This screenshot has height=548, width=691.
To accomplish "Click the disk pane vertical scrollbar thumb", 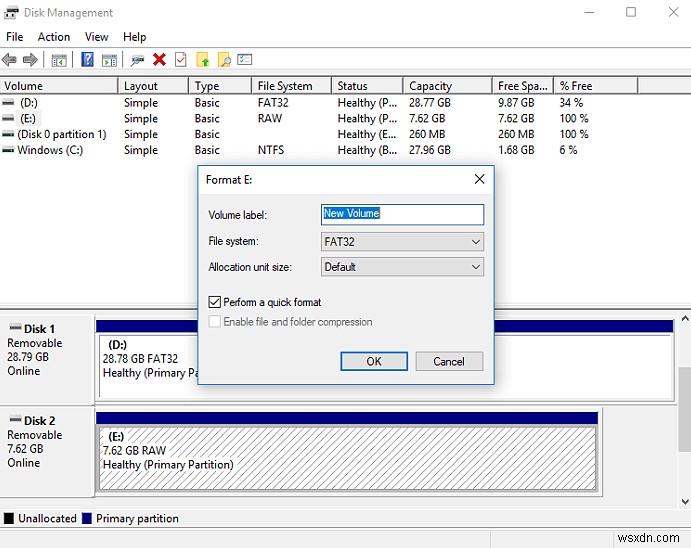I will tap(685, 409).
